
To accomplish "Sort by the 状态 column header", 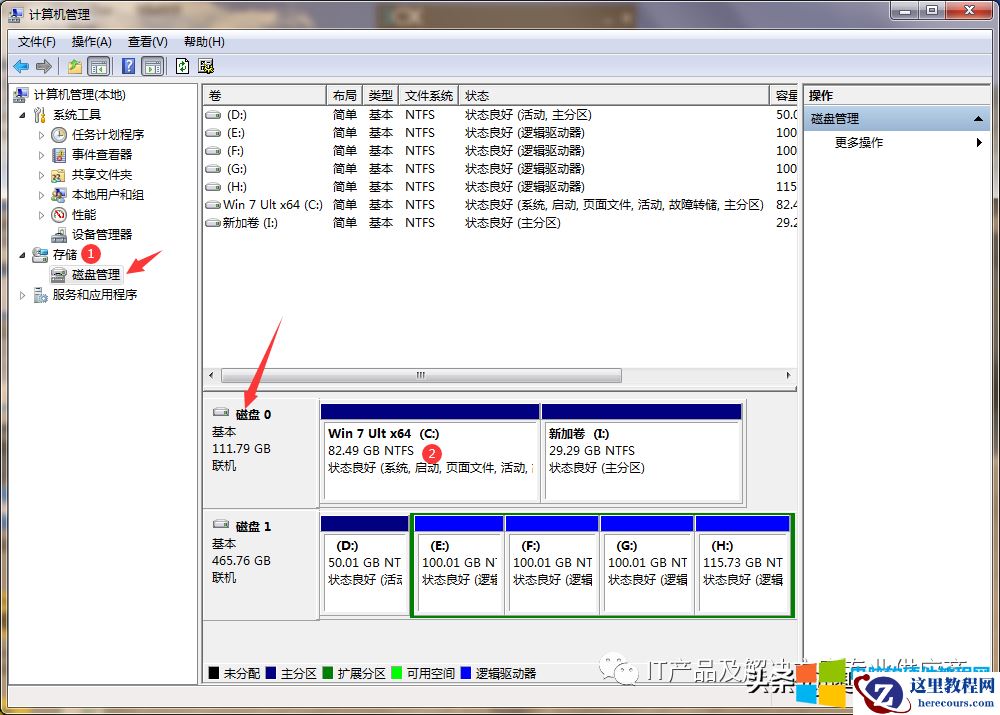I will click(x=614, y=96).
